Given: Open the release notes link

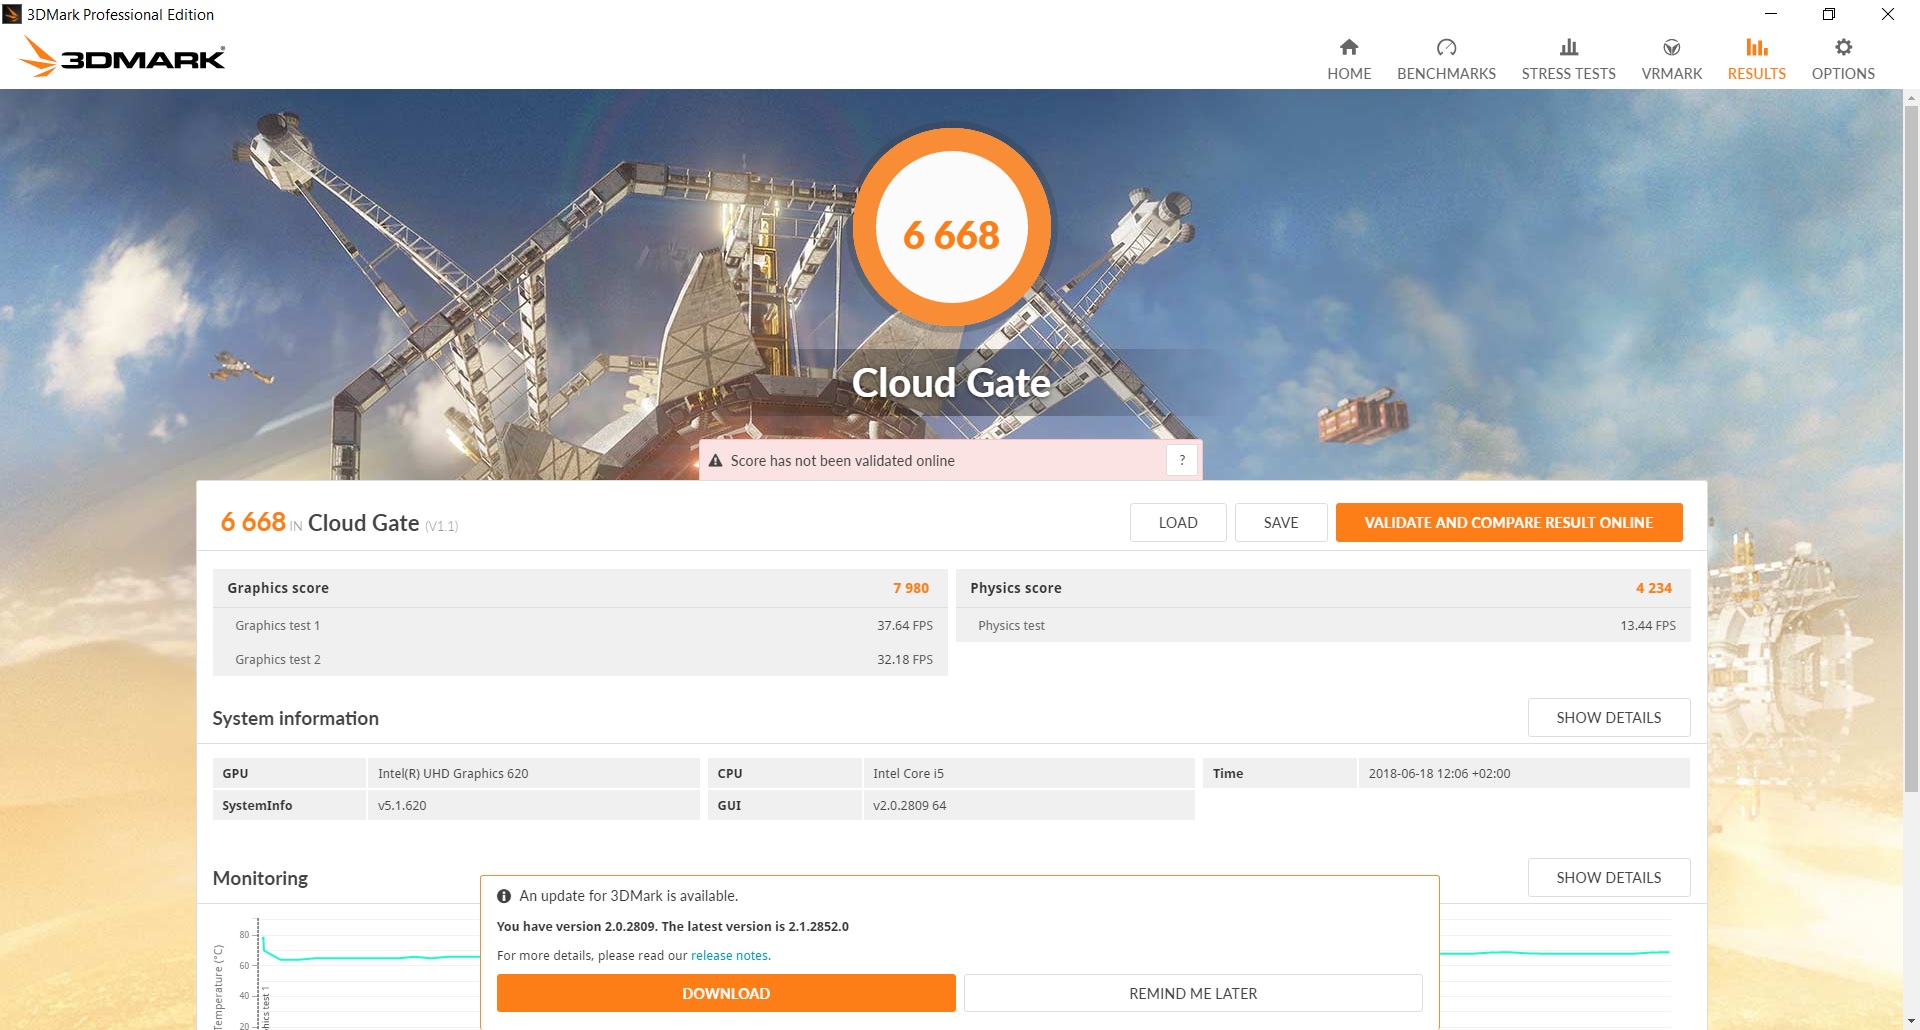Looking at the screenshot, I should (x=730, y=955).
